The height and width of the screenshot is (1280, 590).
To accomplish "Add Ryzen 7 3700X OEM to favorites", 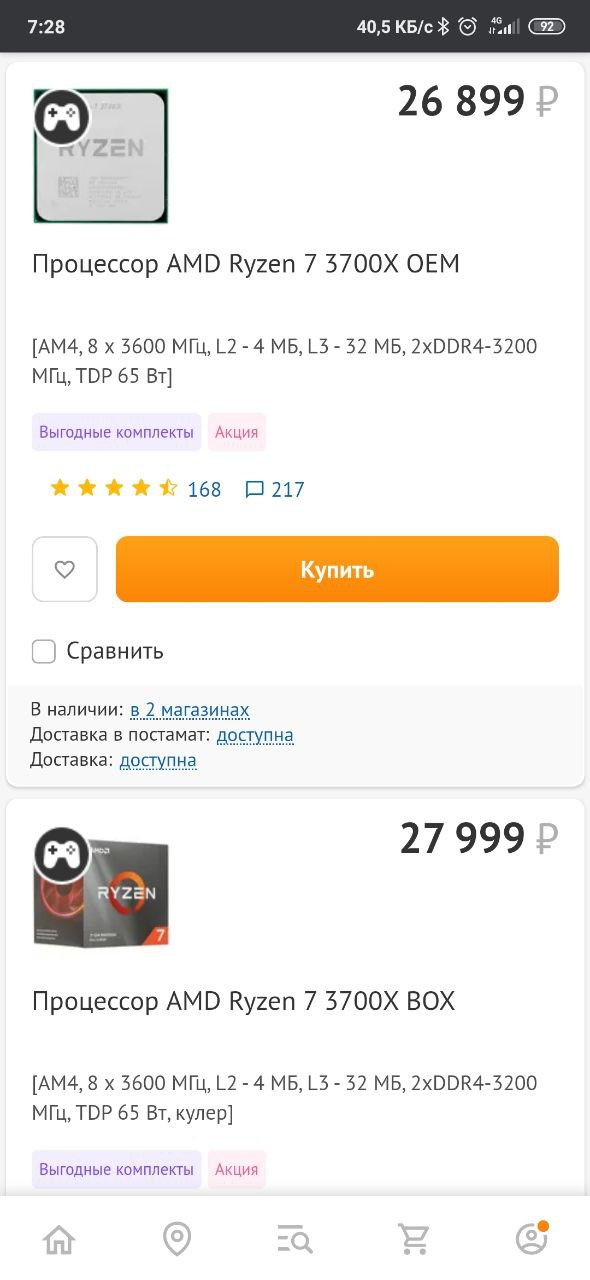I will point(65,569).
